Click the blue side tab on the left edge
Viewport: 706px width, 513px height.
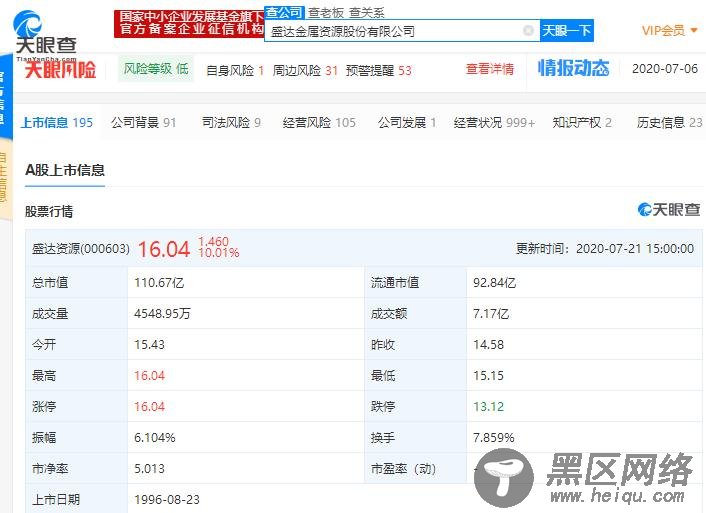pos(6,95)
